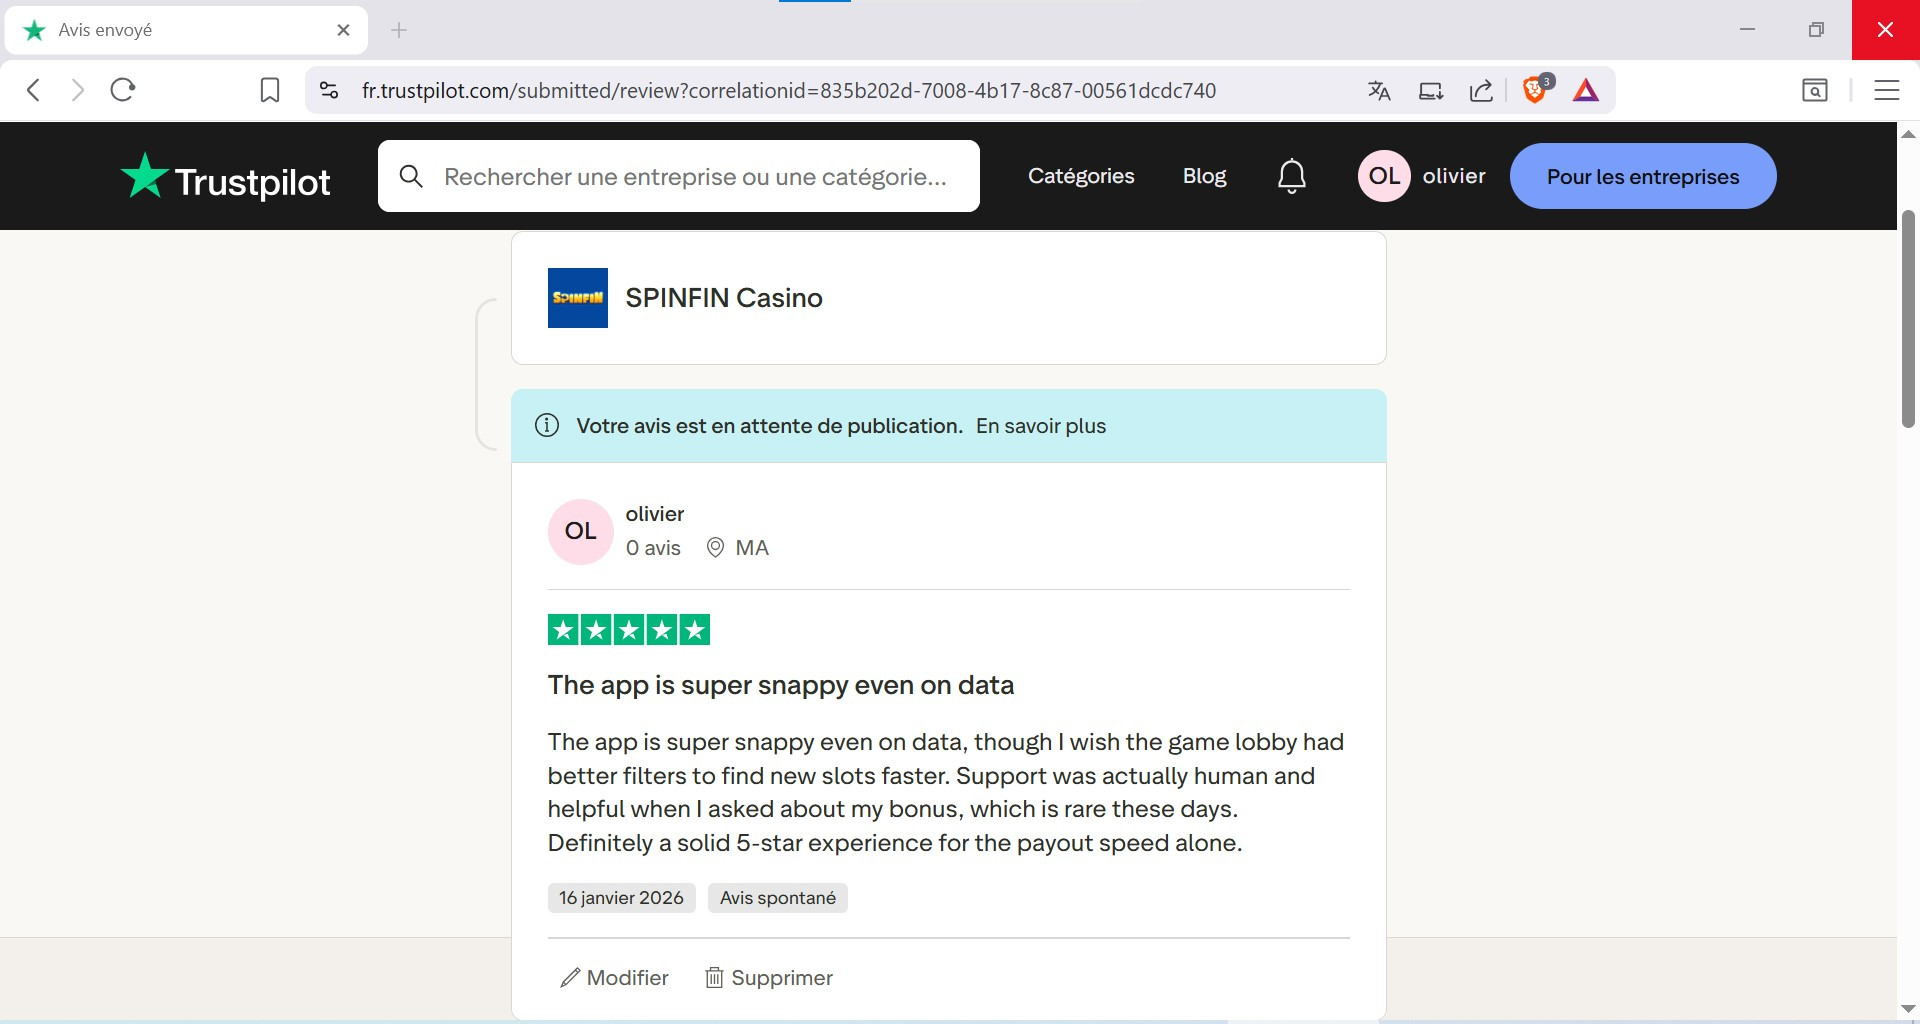Open the sidebar panel icon
This screenshot has width=1920, height=1024.
tap(1815, 90)
